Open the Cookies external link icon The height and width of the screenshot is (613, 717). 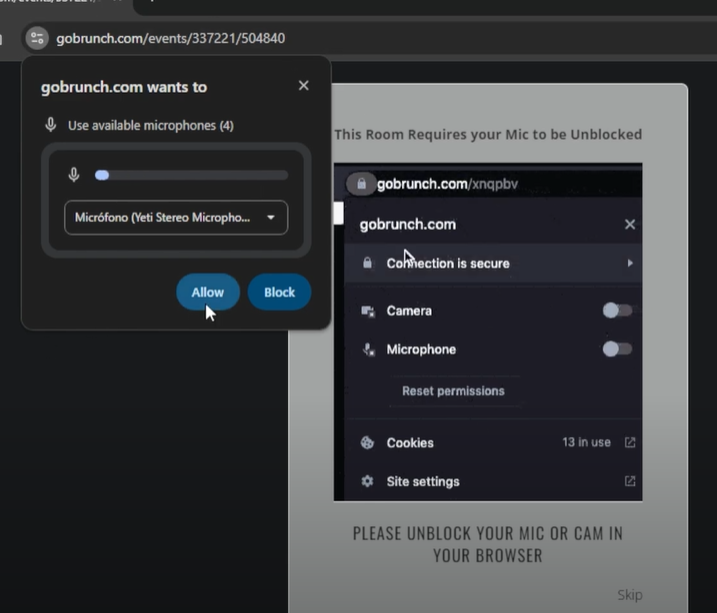pos(630,442)
